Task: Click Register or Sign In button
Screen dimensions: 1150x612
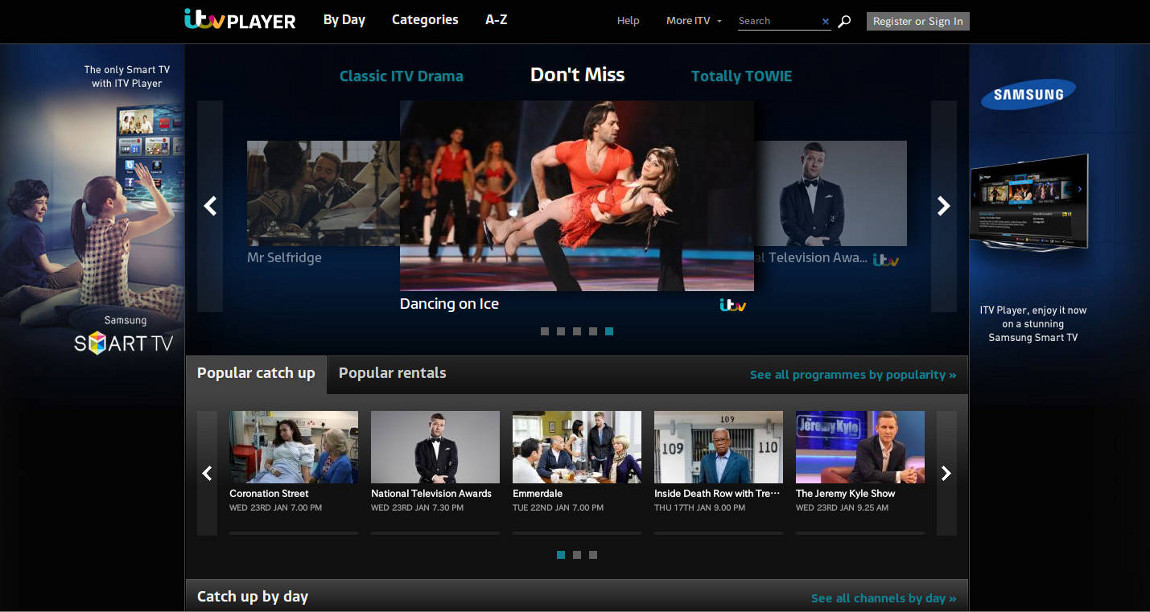Action: (x=918, y=21)
